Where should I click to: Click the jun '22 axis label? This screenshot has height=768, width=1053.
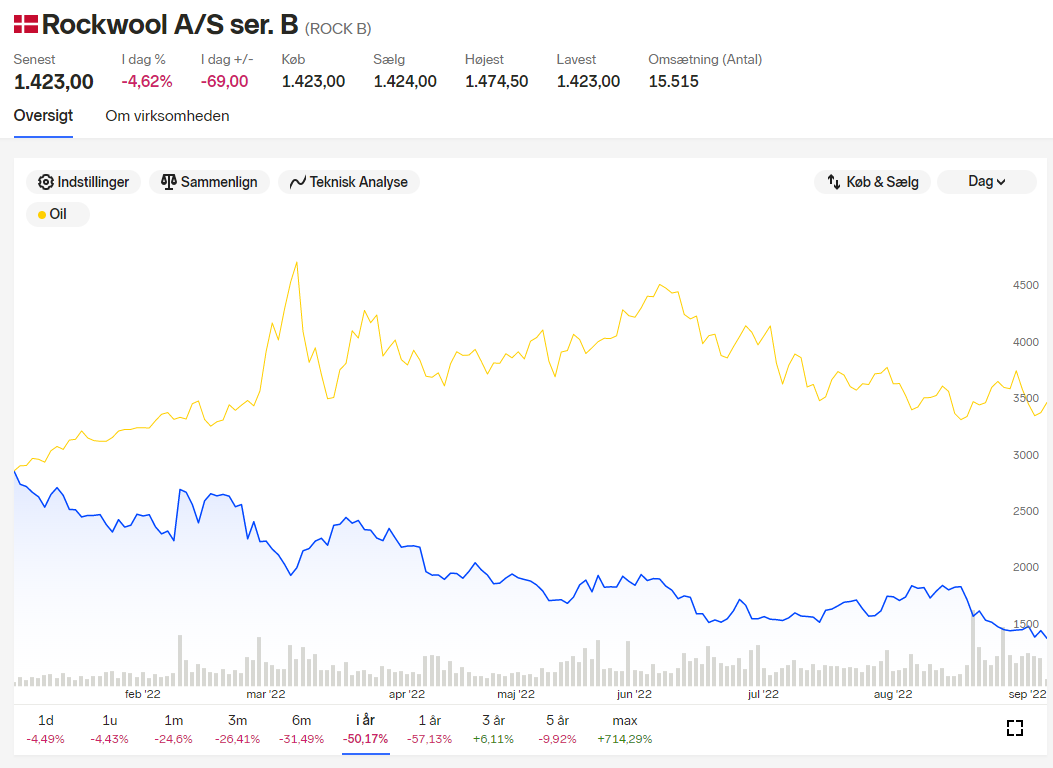[634, 694]
